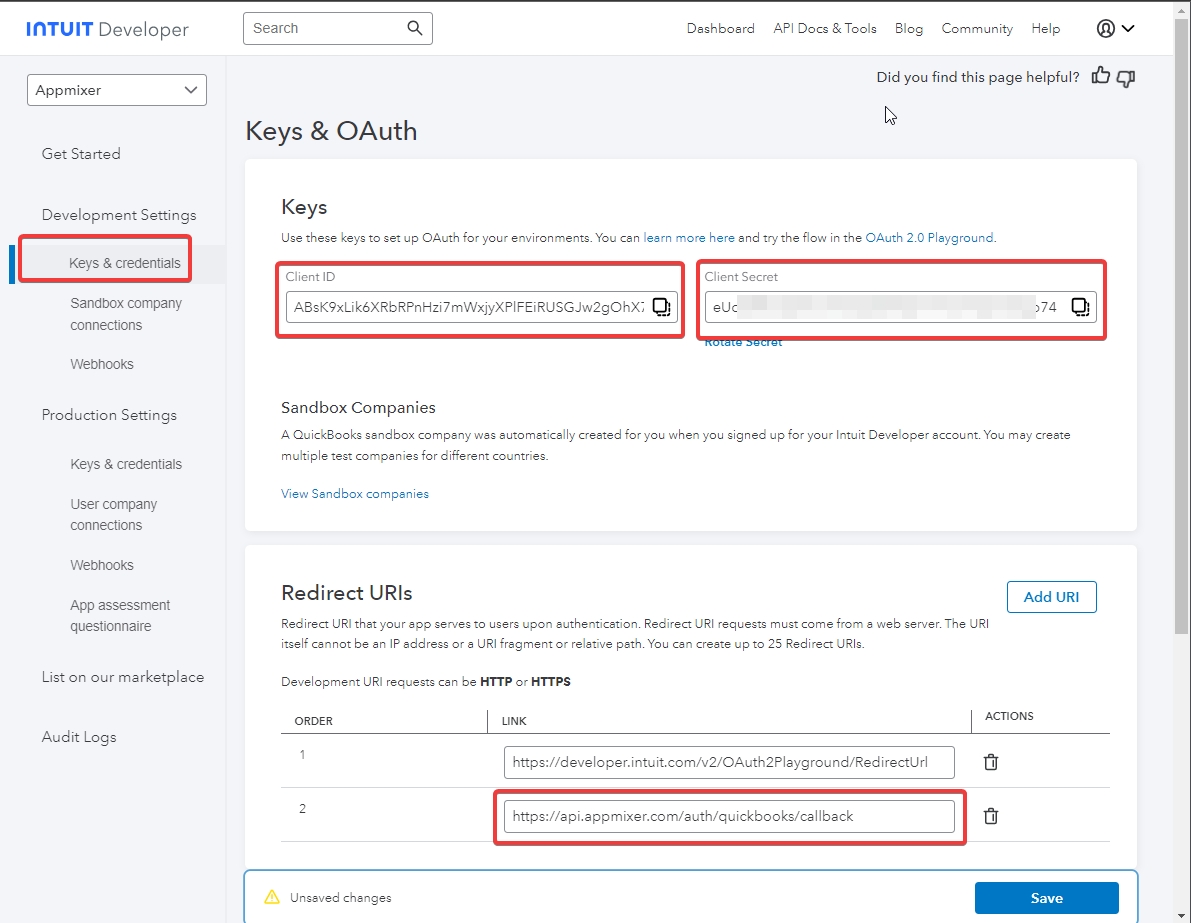The height and width of the screenshot is (923, 1191).
Task: Expand the Appmixer app selector dropdown
Action: 117,90
